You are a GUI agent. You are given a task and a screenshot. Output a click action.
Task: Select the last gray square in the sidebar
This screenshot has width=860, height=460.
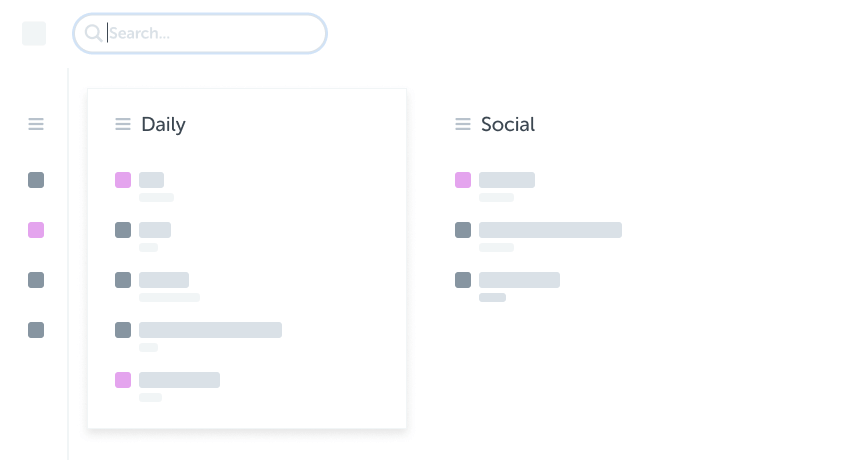(x=36, y=330)
